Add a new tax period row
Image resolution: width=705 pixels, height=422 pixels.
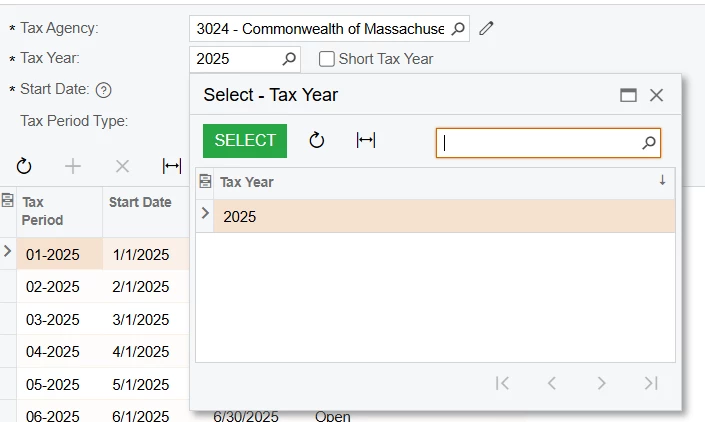[73, 166]
